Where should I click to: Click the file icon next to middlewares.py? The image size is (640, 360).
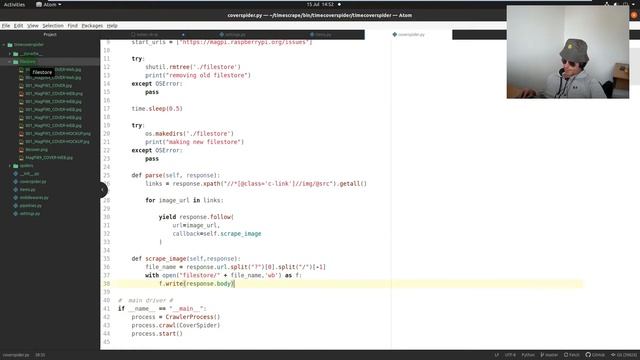[x=16, y=198]
